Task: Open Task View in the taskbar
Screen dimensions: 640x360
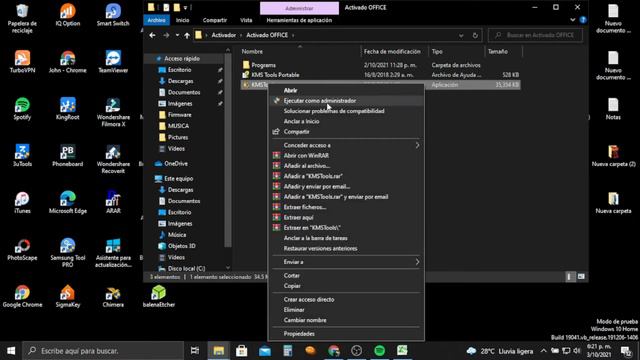Action: point(195,351)
